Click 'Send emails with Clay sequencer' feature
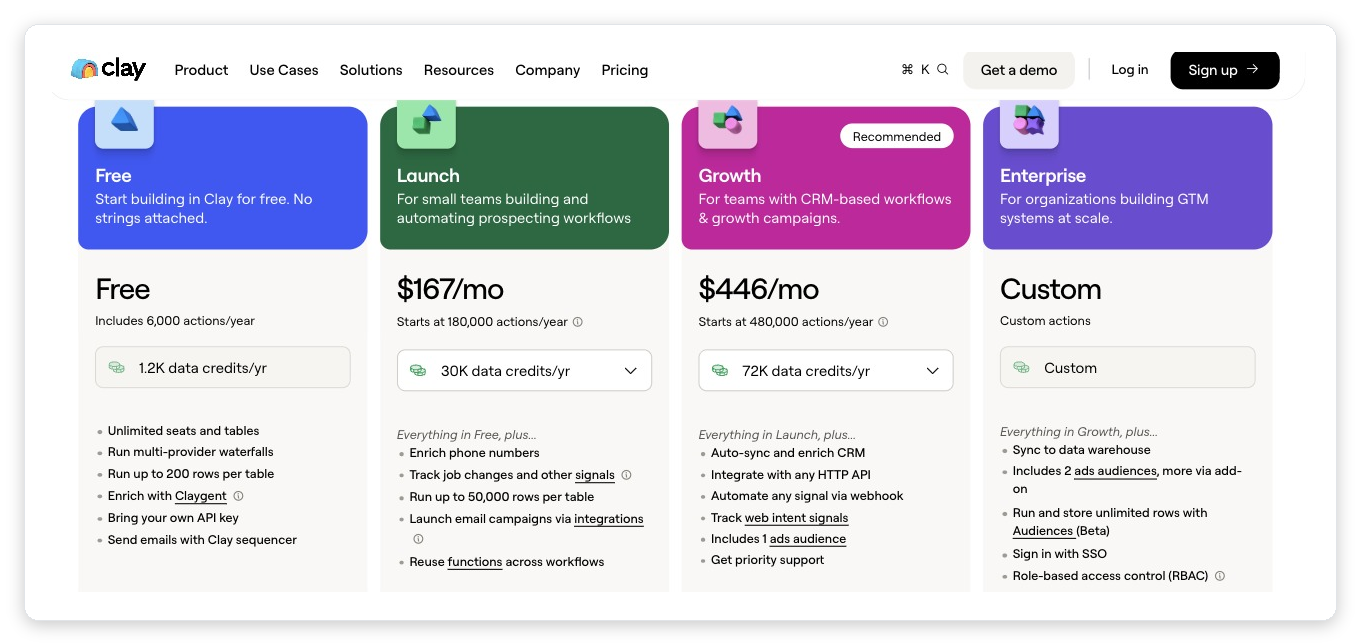Viewport: 1360px width, 644px height. coord(202,540)
